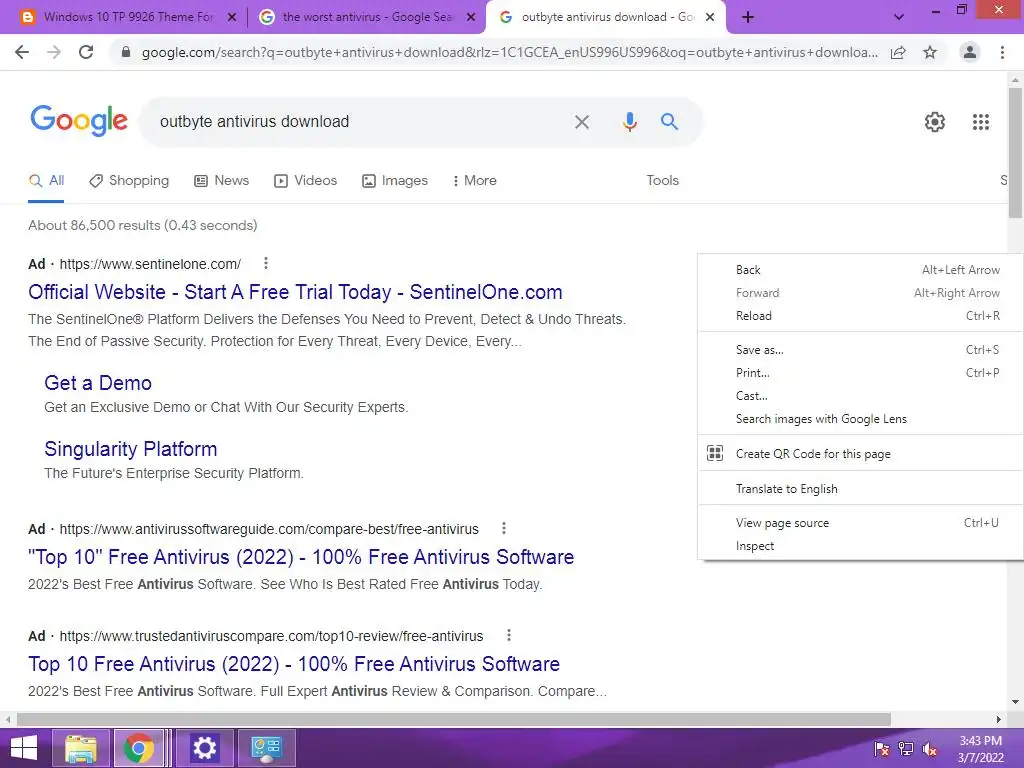Submit search with the magnifying glass icon
Screen dimensions: 1024x768
pos(669,121)
